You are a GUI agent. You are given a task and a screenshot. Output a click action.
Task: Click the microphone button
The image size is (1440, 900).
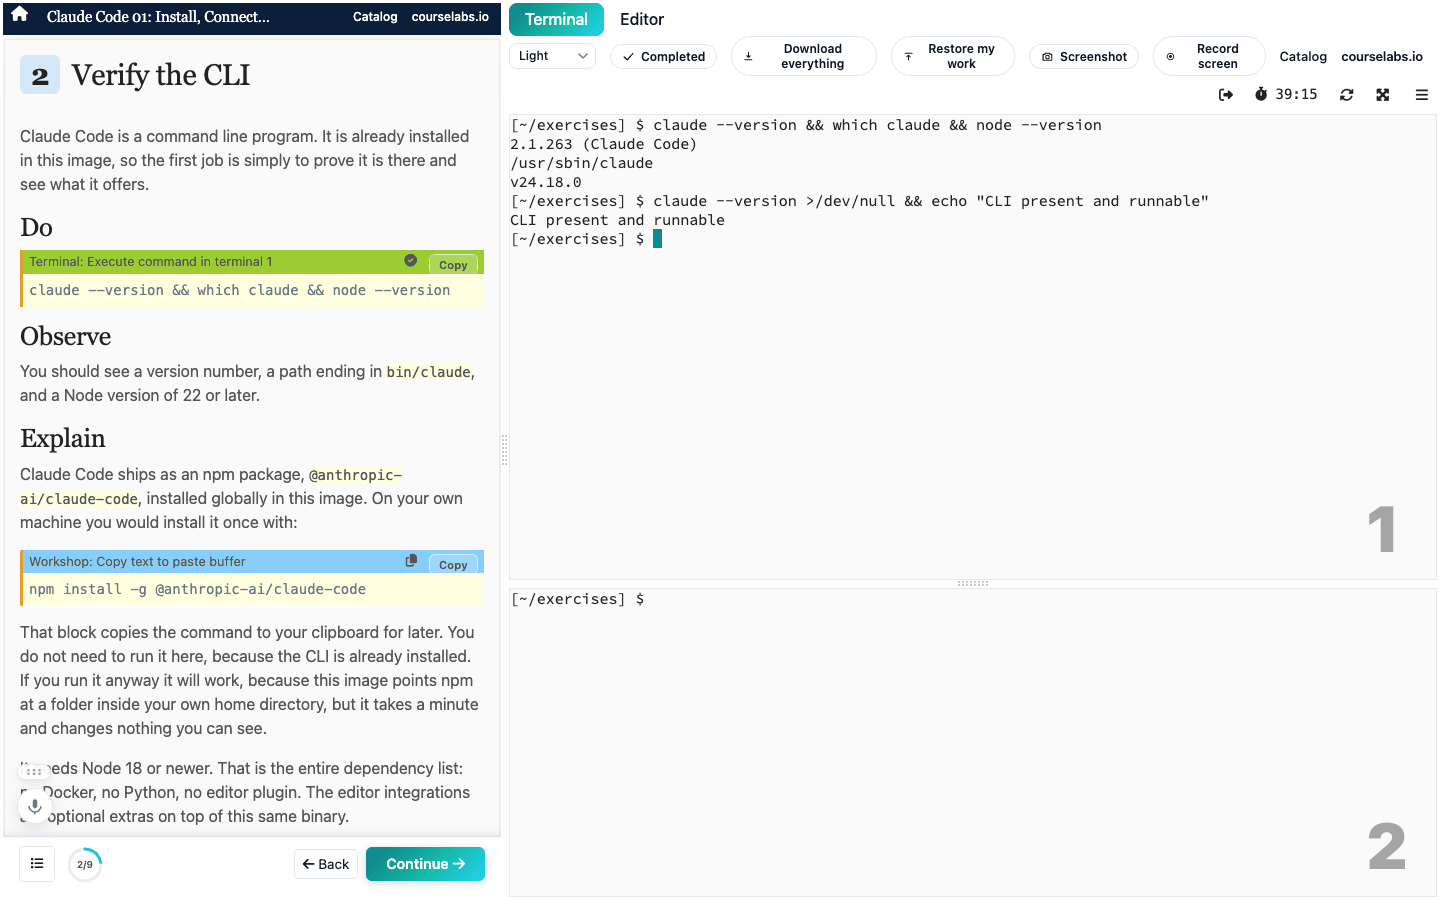(x=35, y=806)
